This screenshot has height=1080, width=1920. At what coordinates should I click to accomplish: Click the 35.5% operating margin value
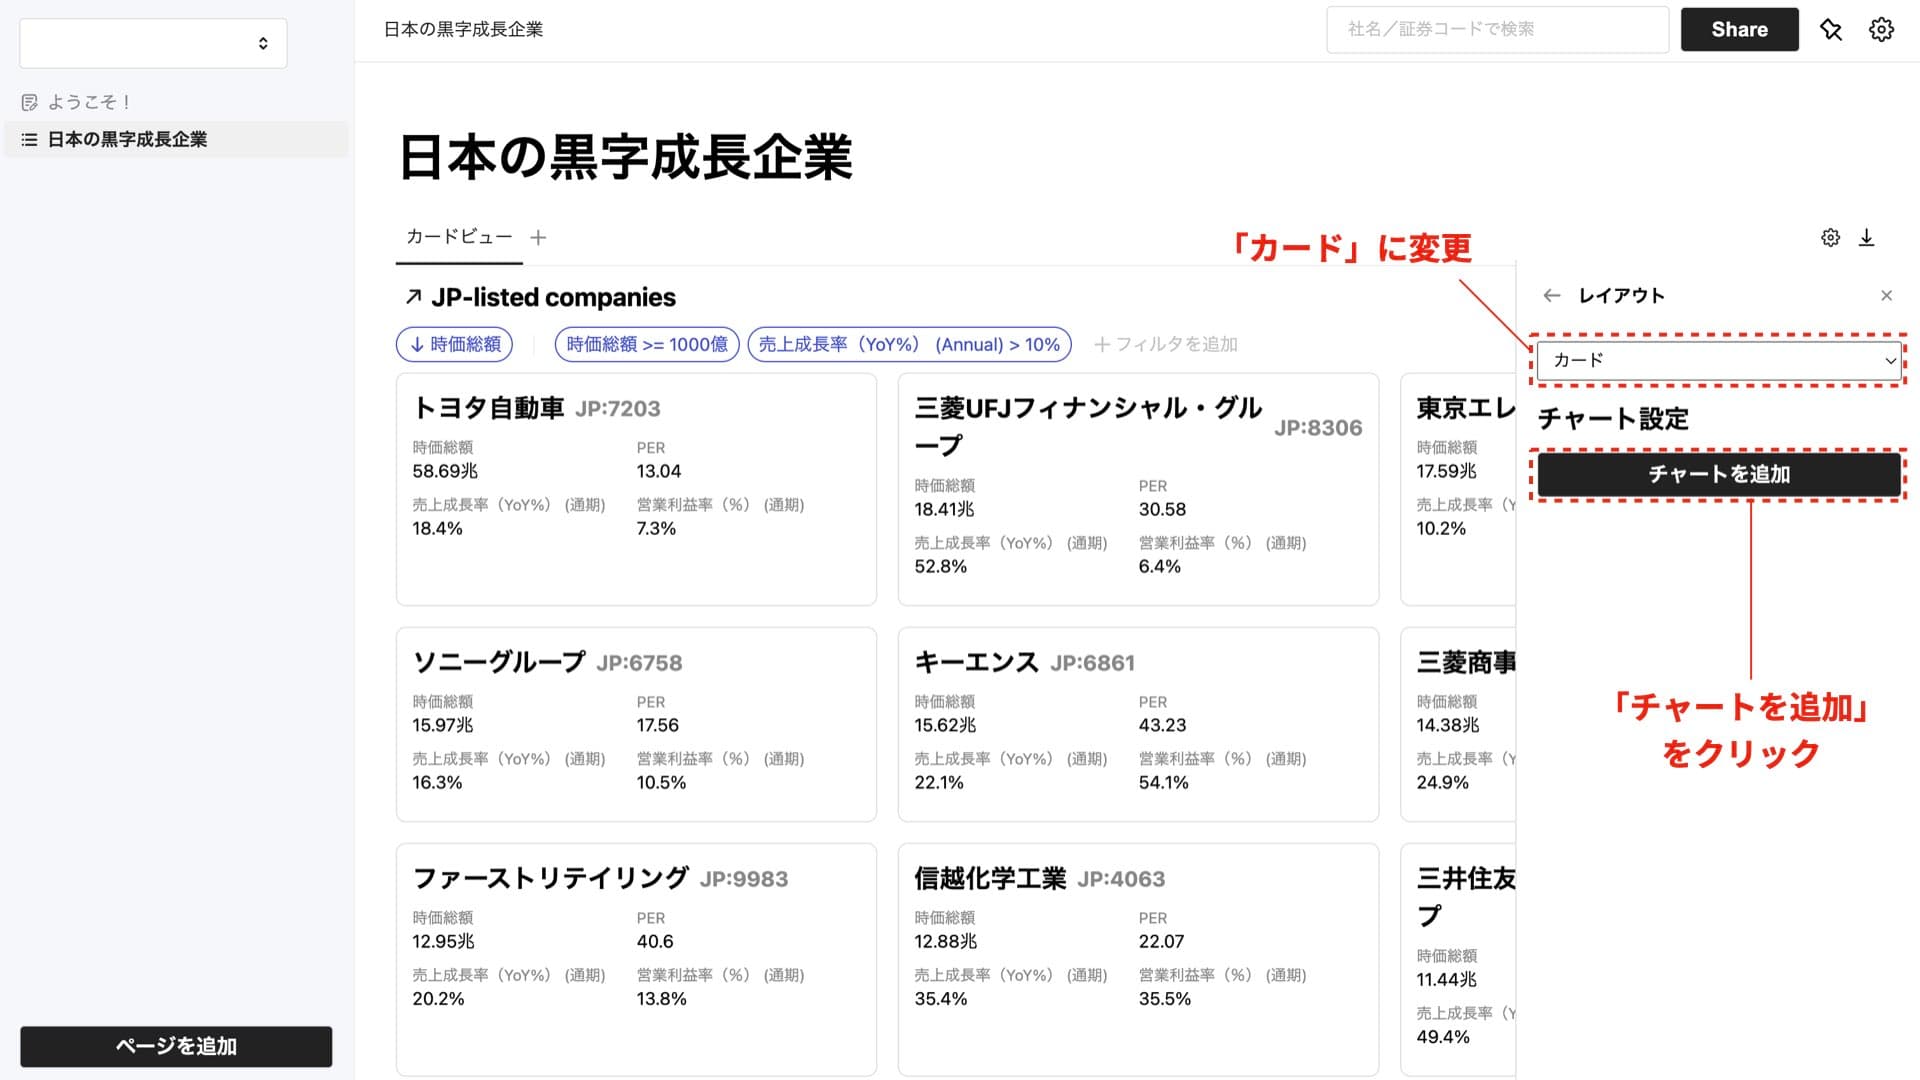click(x=1165, y=998)
